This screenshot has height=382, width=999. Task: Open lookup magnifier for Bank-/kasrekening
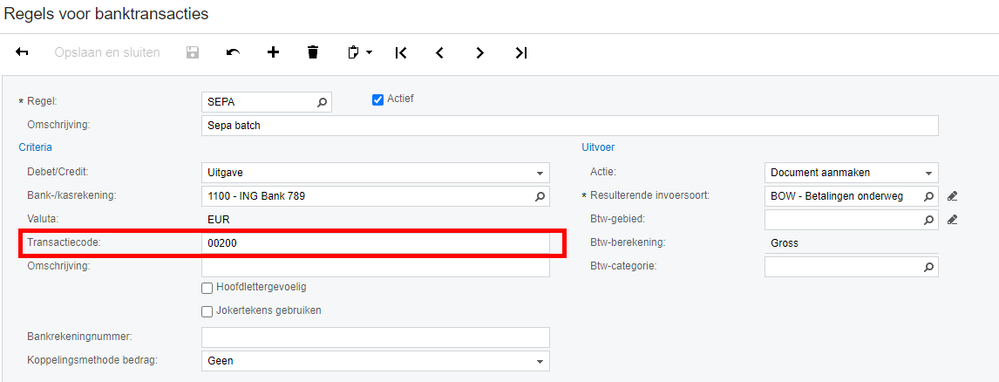pos(540,197)
